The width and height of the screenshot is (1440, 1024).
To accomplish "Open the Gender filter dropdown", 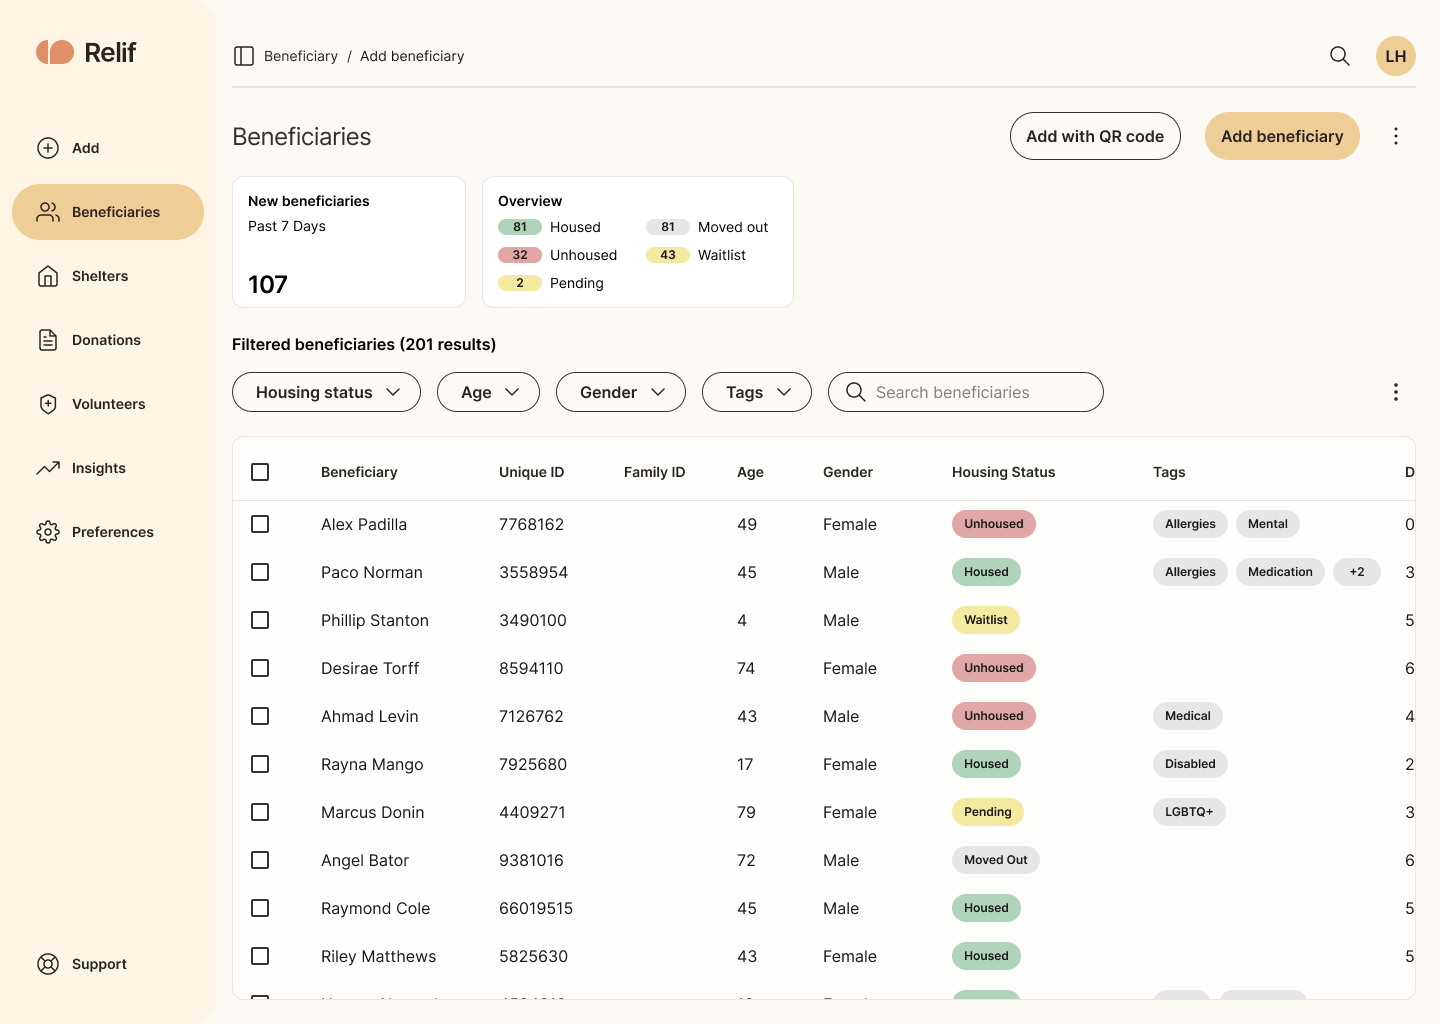I will (x=621, y=392).
